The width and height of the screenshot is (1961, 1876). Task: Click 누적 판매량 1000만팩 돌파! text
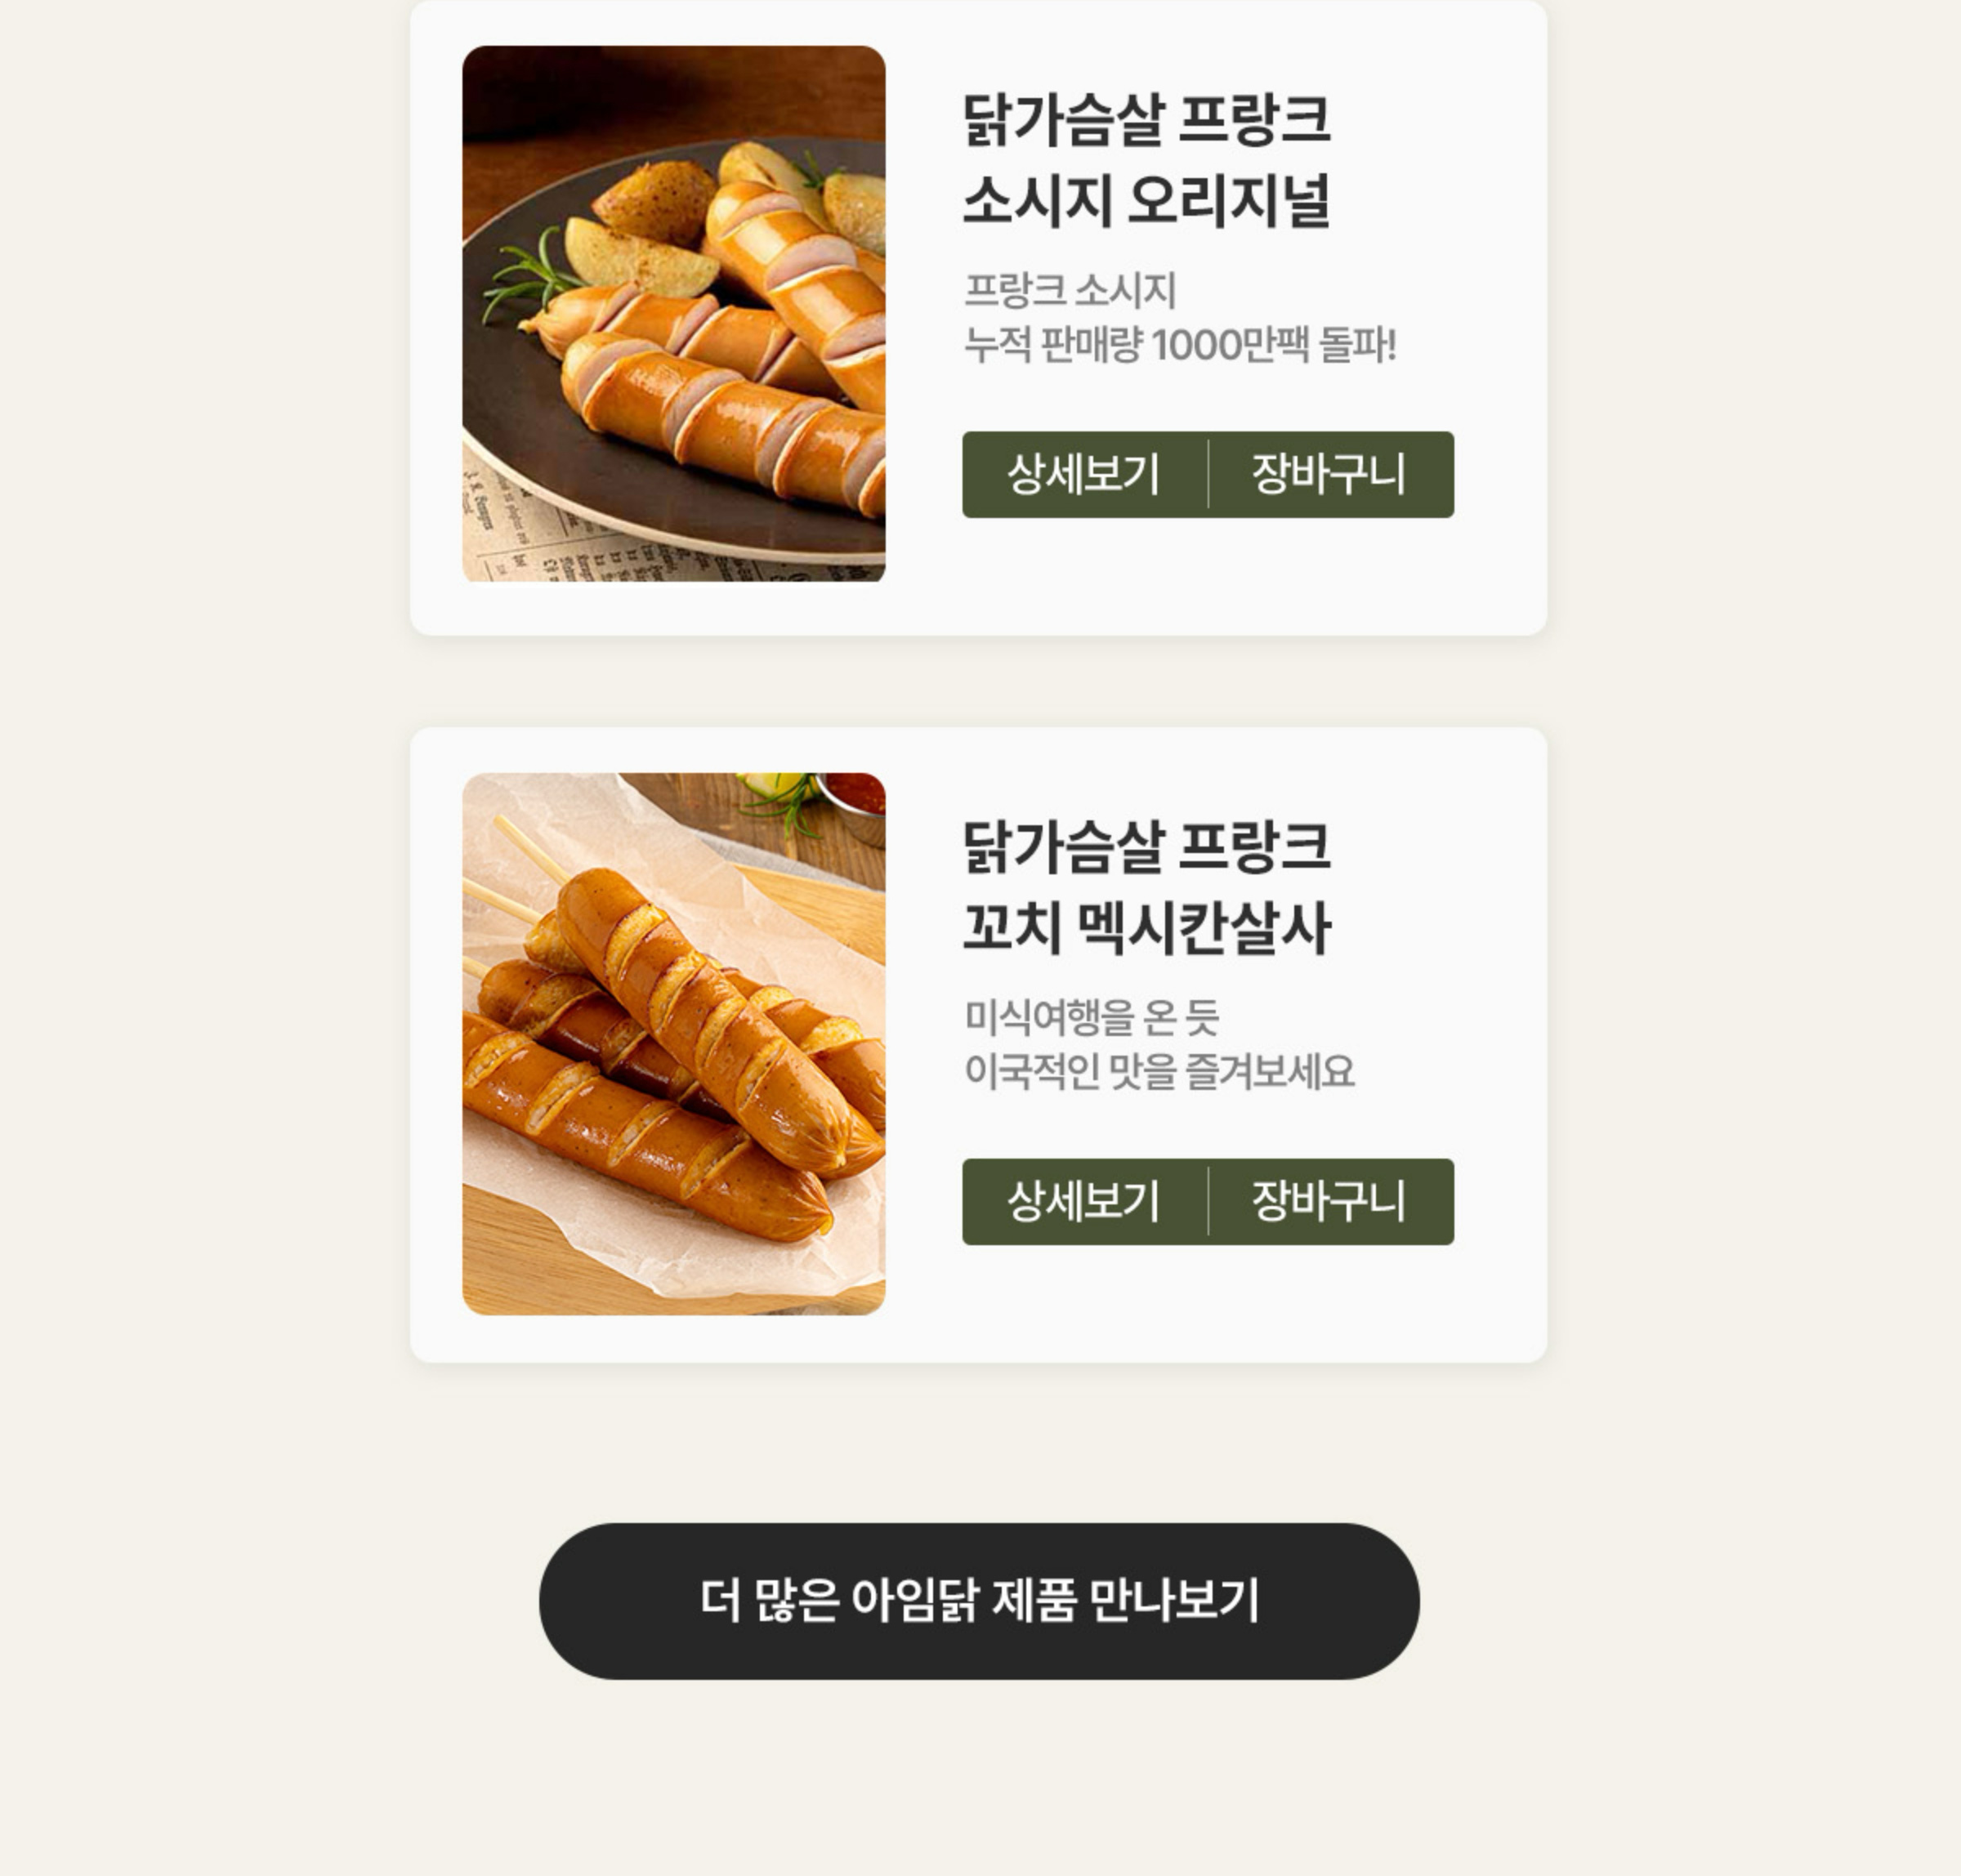point(1180,346)
